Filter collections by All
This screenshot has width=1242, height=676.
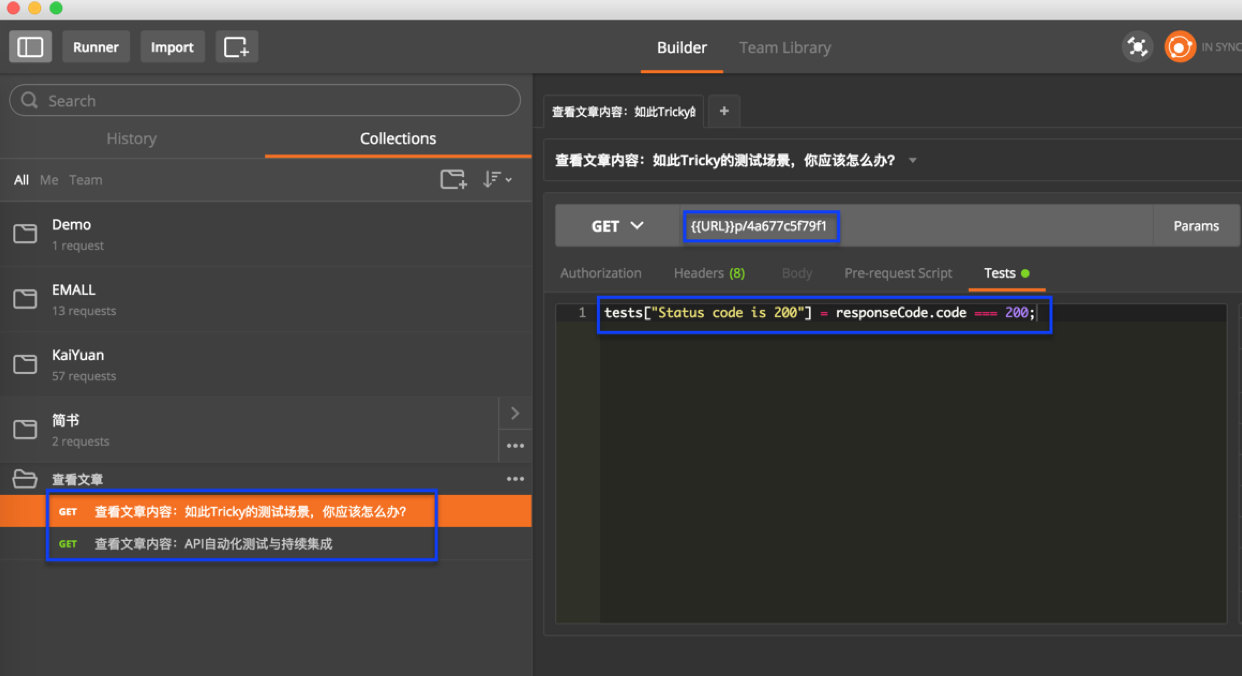pyautogui.click(x=21, y=180)
